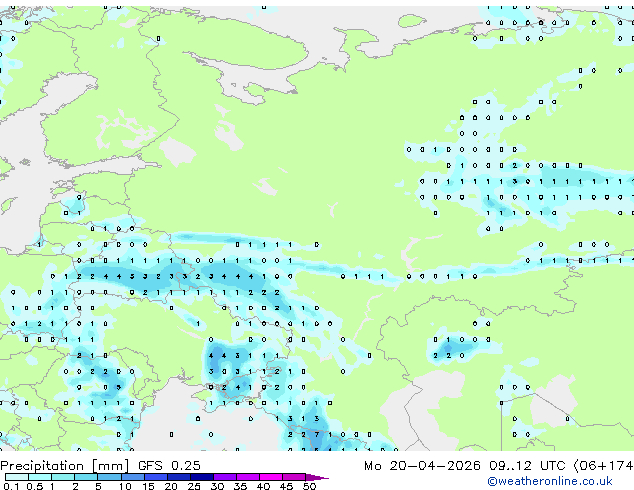This screenshot has width=634, height=490.
Task: Click the legend label '0.5'
Action: point(35,486)
